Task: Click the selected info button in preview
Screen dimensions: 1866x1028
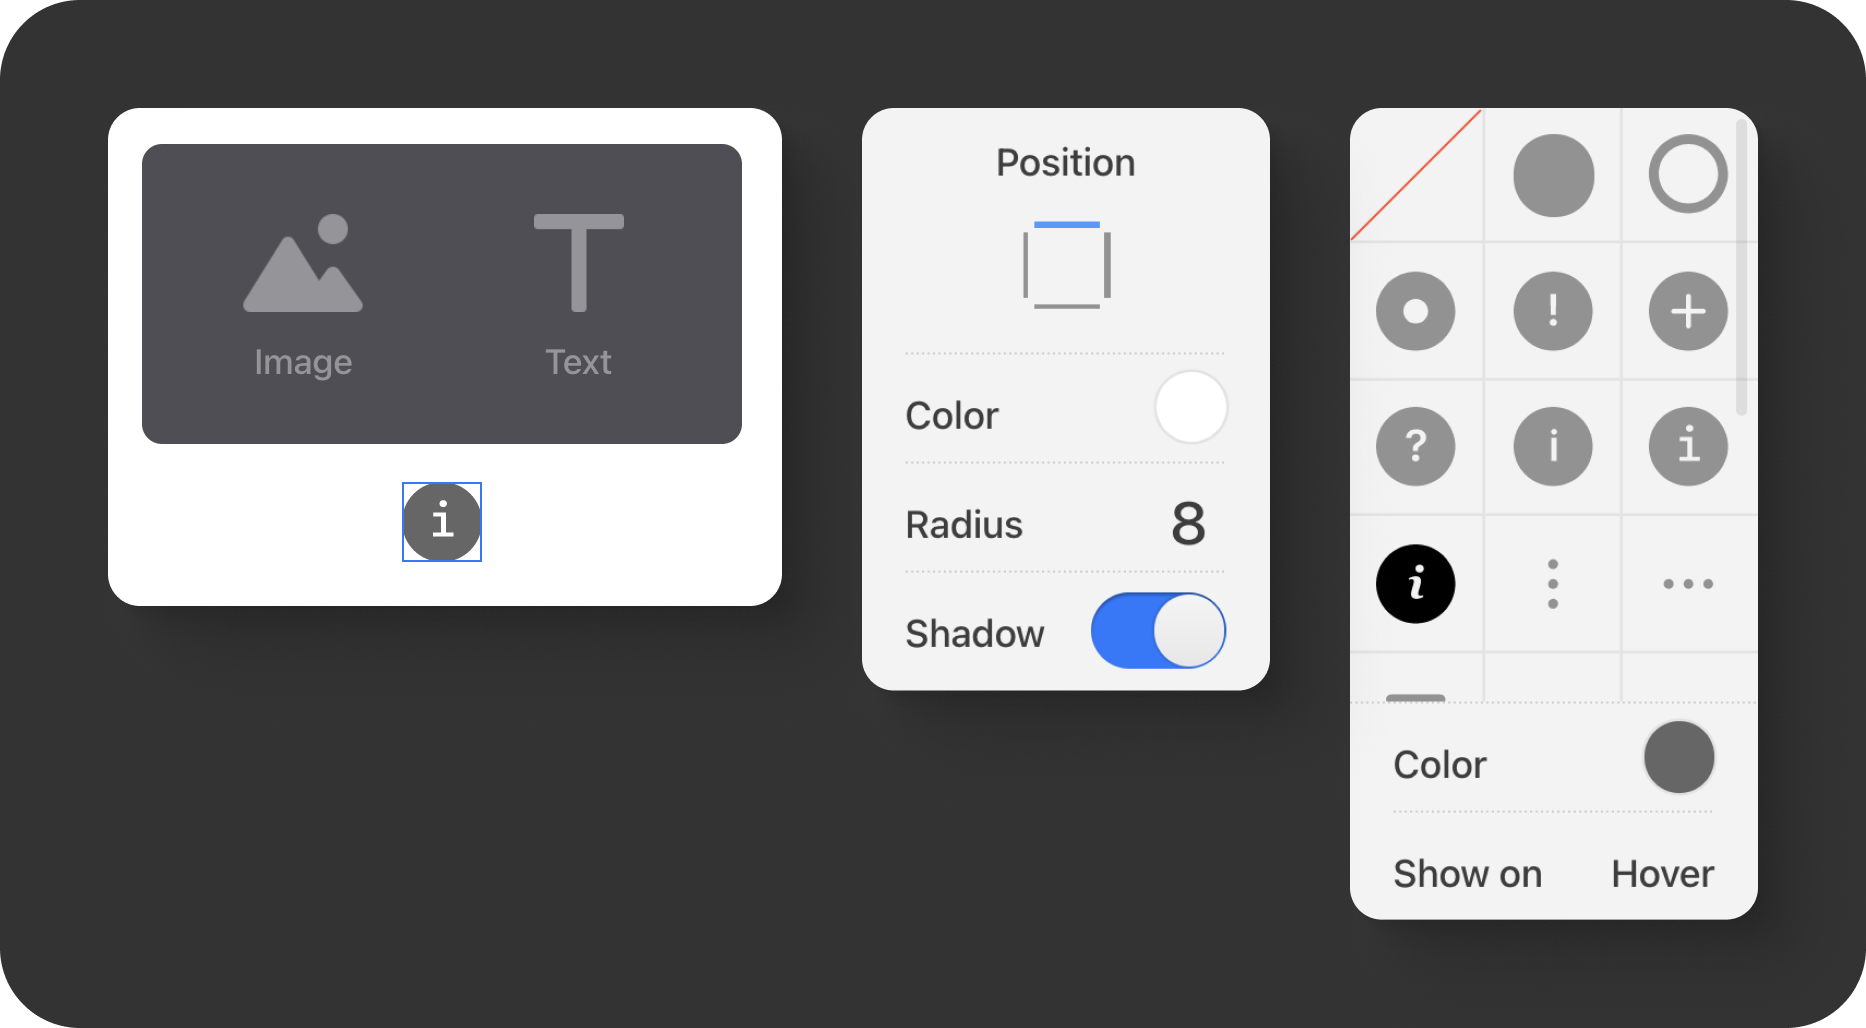Action: point(442,522)
